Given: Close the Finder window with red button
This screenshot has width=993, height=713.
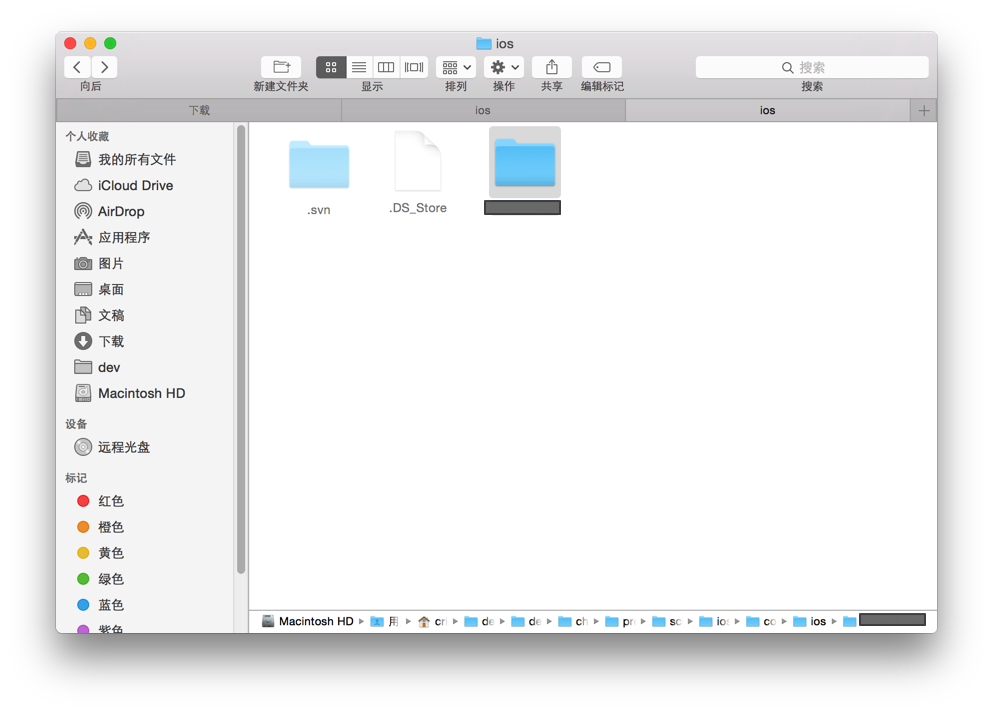Looking at the screenshot, I should (70, 43).
